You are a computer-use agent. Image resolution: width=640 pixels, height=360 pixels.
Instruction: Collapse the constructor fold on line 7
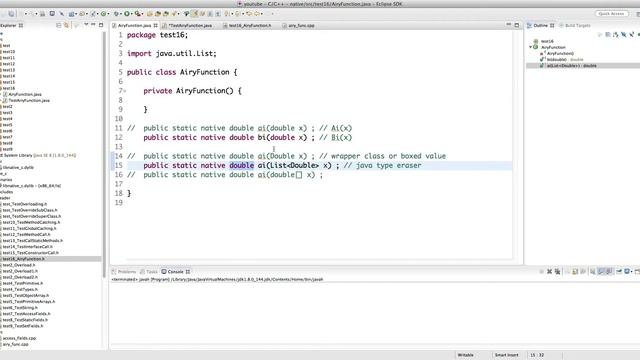[x=124, y=91]
